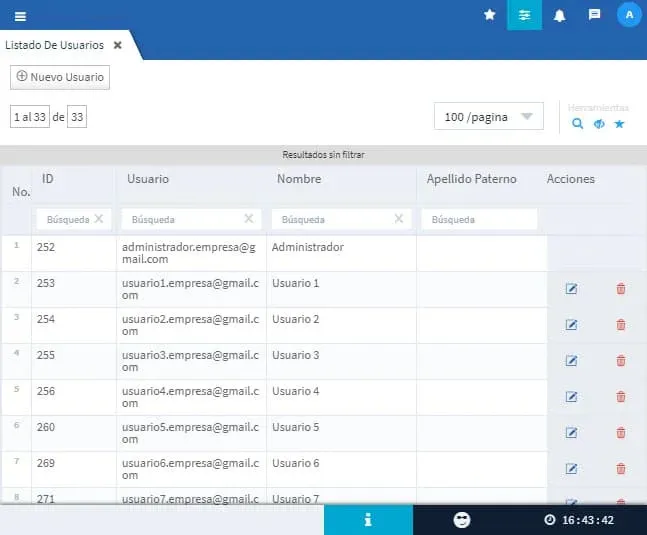Click the sunglasses face icon in footer

462,520
